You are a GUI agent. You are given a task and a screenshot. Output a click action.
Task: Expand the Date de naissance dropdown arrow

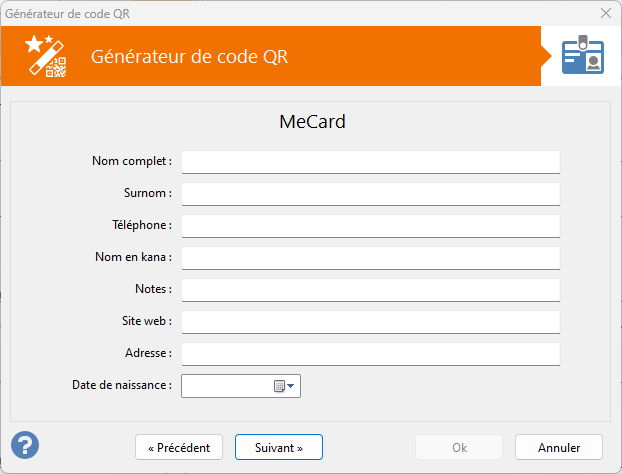(291, 386)
